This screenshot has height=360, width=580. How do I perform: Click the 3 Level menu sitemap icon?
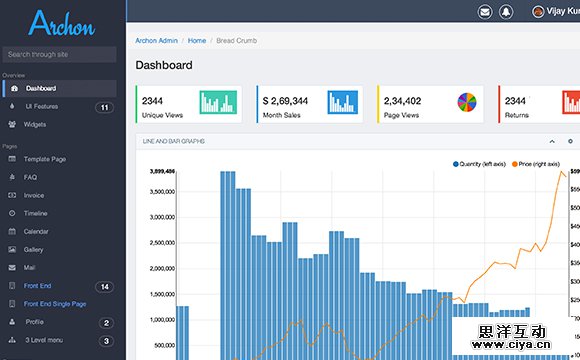12,340
